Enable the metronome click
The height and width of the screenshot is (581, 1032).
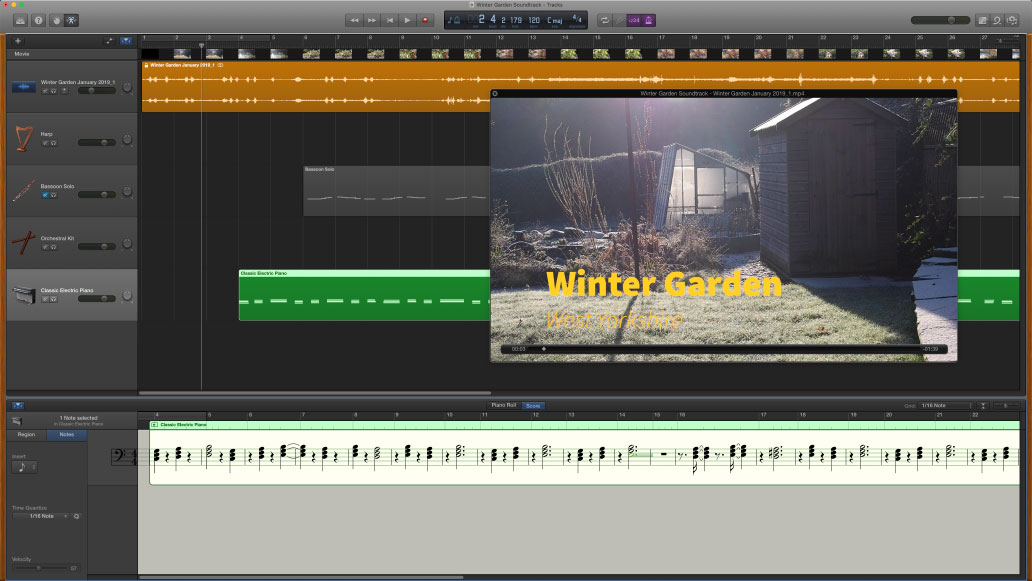[x=649, y=20]
